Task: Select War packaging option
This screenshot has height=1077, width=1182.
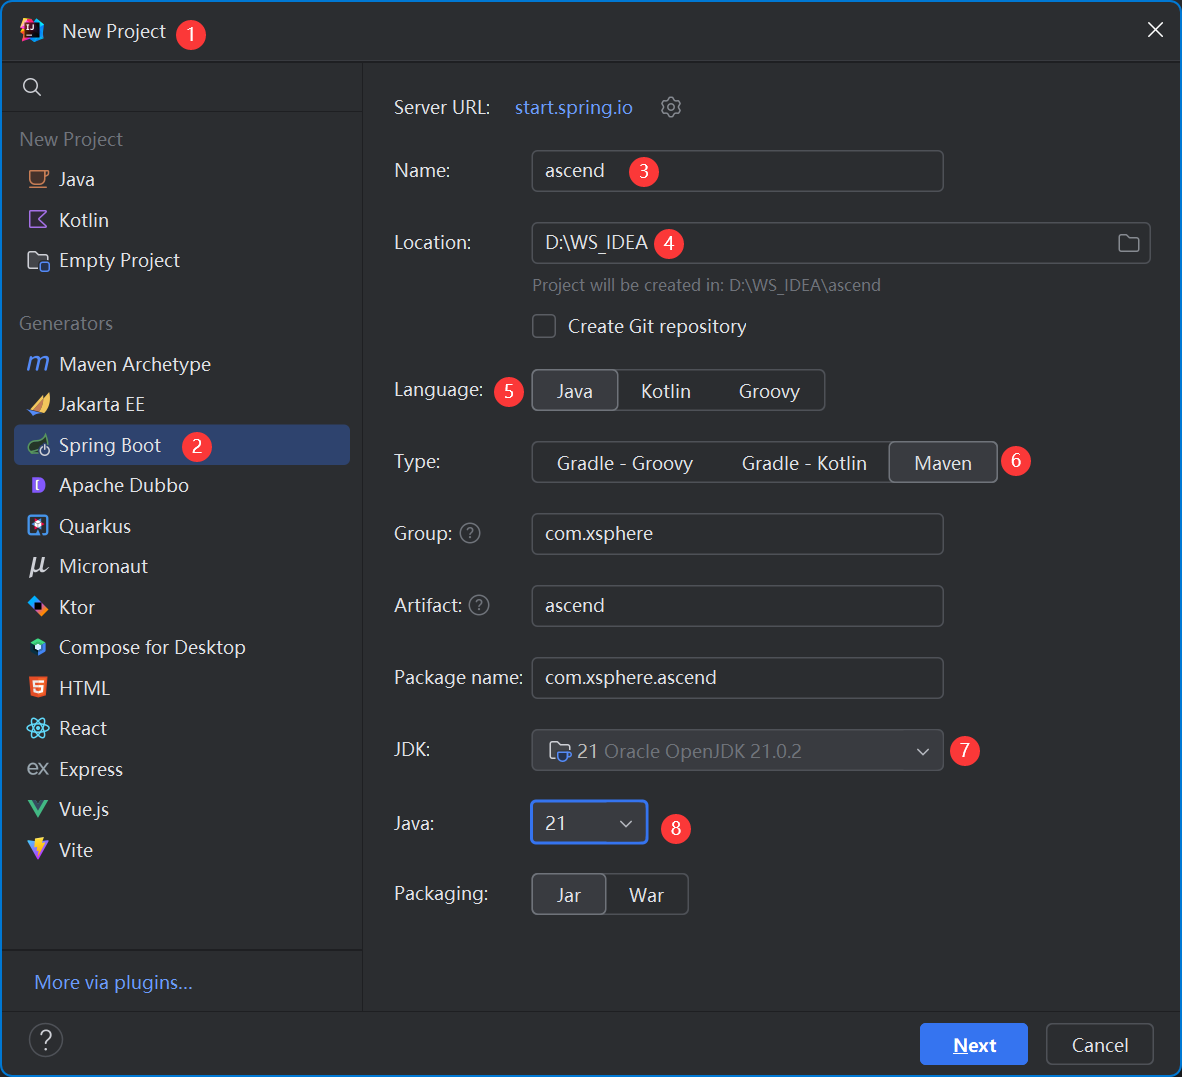Action: [x=646, y=895]
